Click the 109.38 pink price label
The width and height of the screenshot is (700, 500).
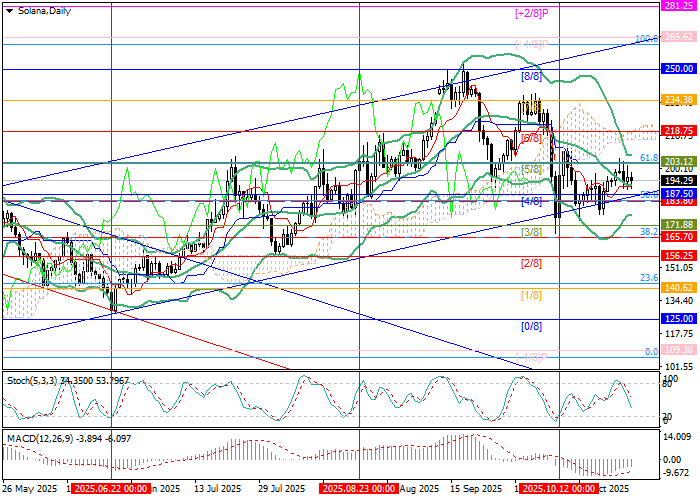(679, 350)
